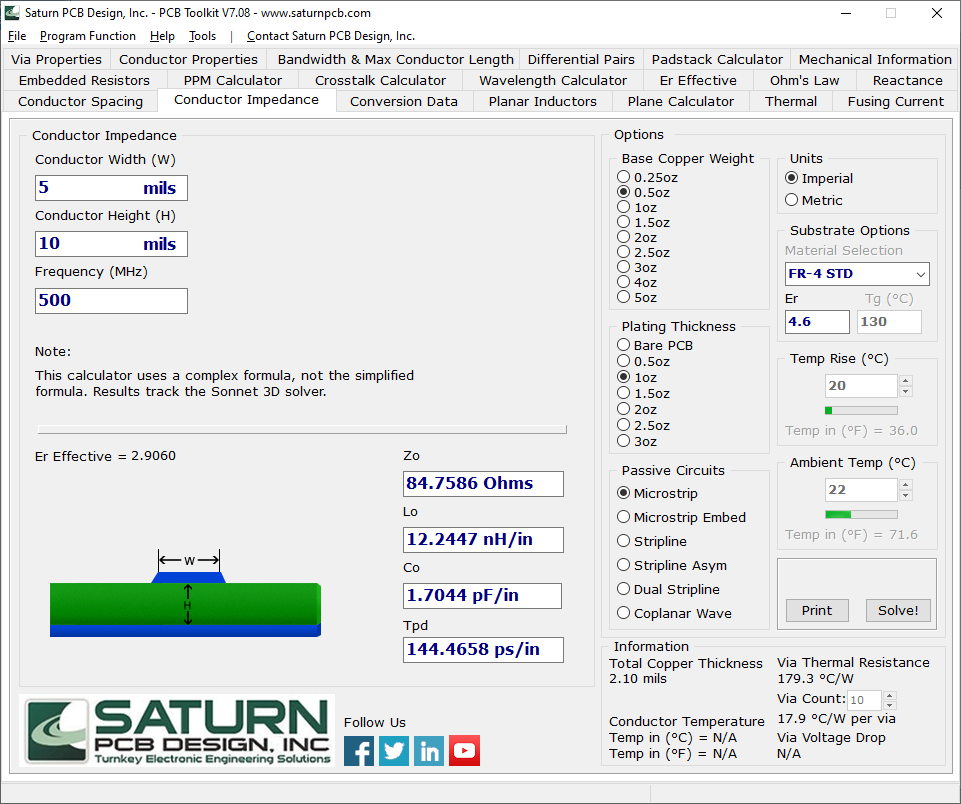This screenshot has width=961, height=804.
Task: Open Saturn PCB's Twitter page
Action: tap(394, 750)
